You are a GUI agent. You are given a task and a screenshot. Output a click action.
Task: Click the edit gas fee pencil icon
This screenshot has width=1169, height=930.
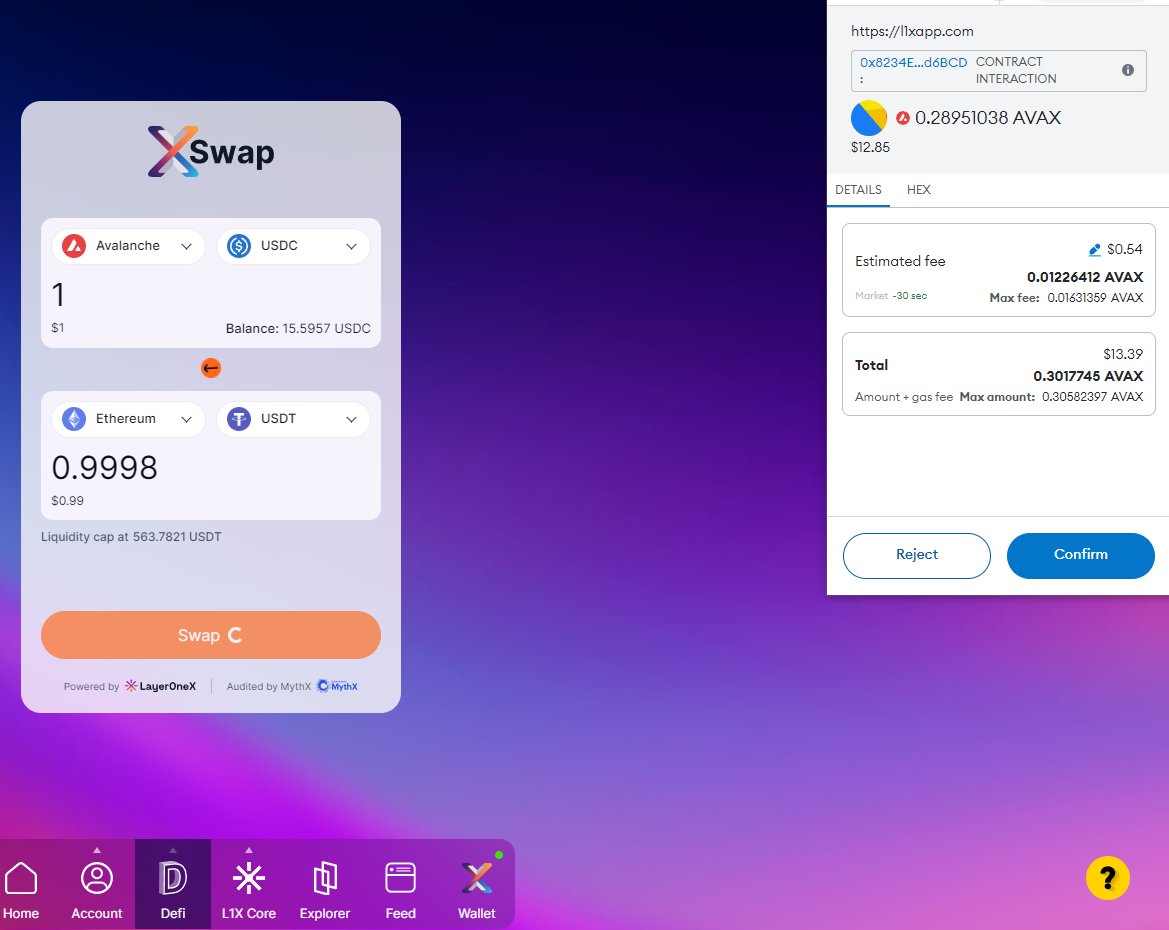click(x=1094, y=250)
